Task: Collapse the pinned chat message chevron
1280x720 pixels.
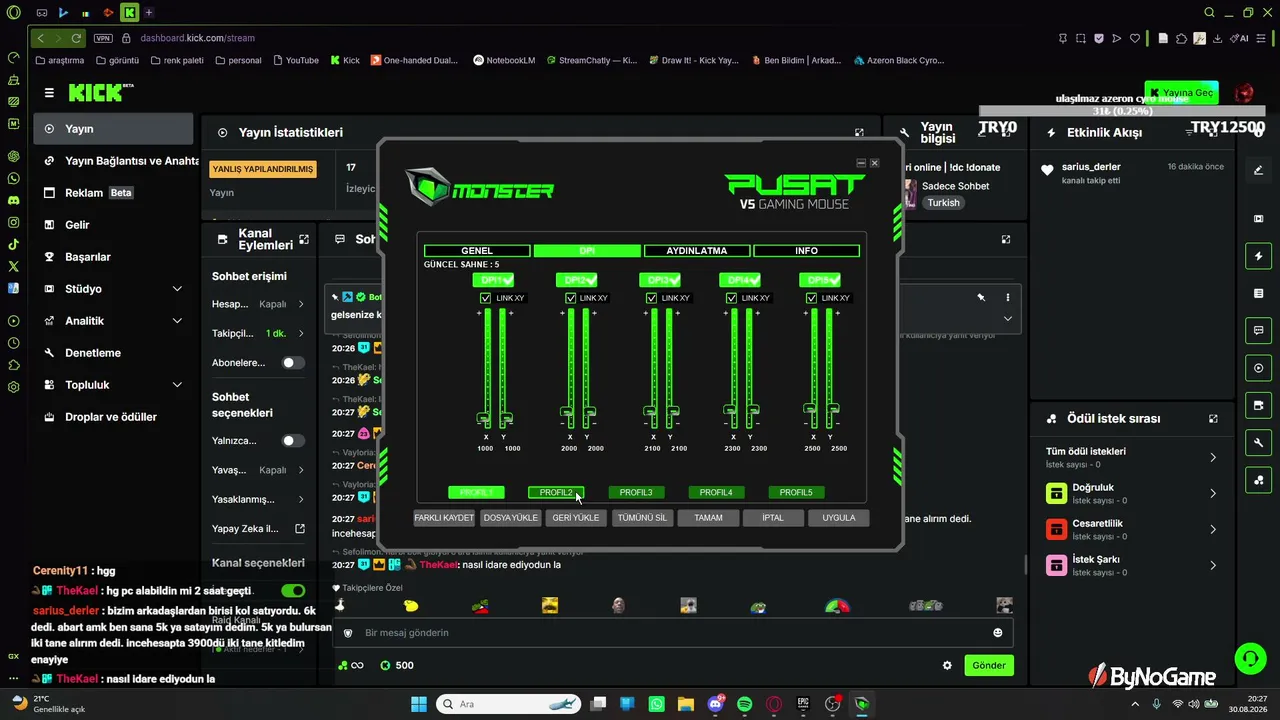Action: pos(1007,319)
